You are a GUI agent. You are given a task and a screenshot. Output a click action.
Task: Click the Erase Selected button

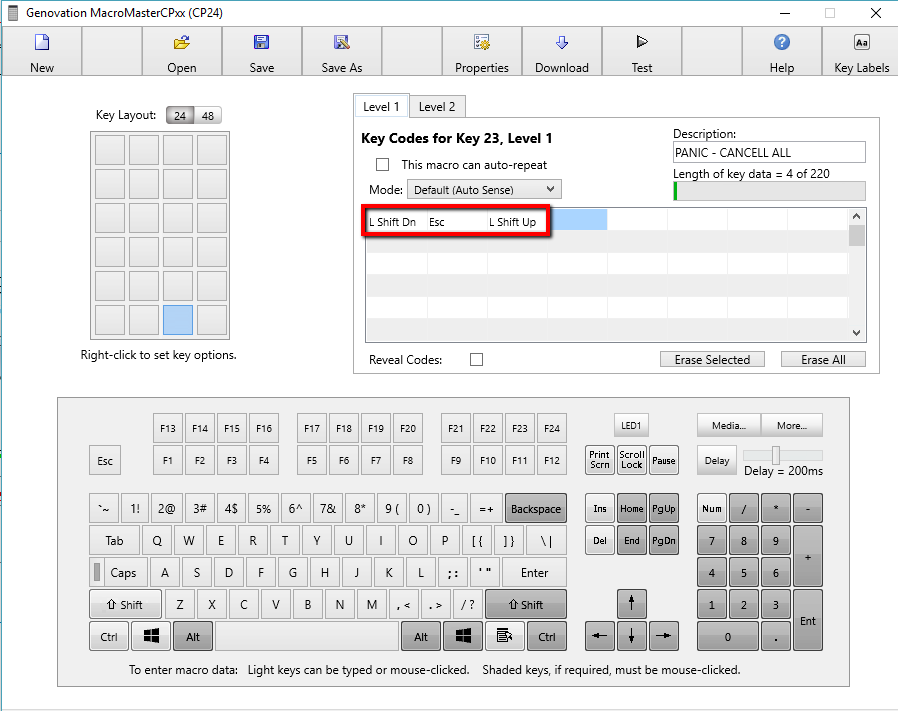(712, 360)
